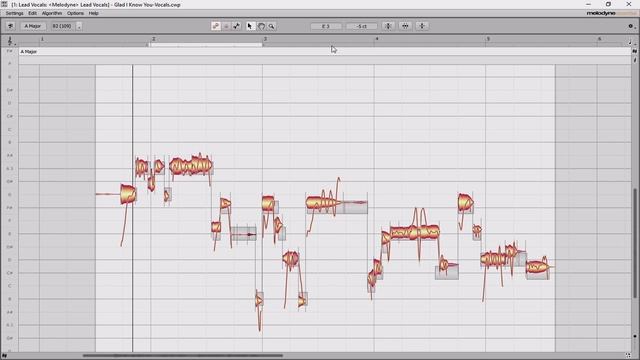Viewport: 640px width, 360px height.
Task: Select the last note blob before bar 6
Action: tap(538, 267)
